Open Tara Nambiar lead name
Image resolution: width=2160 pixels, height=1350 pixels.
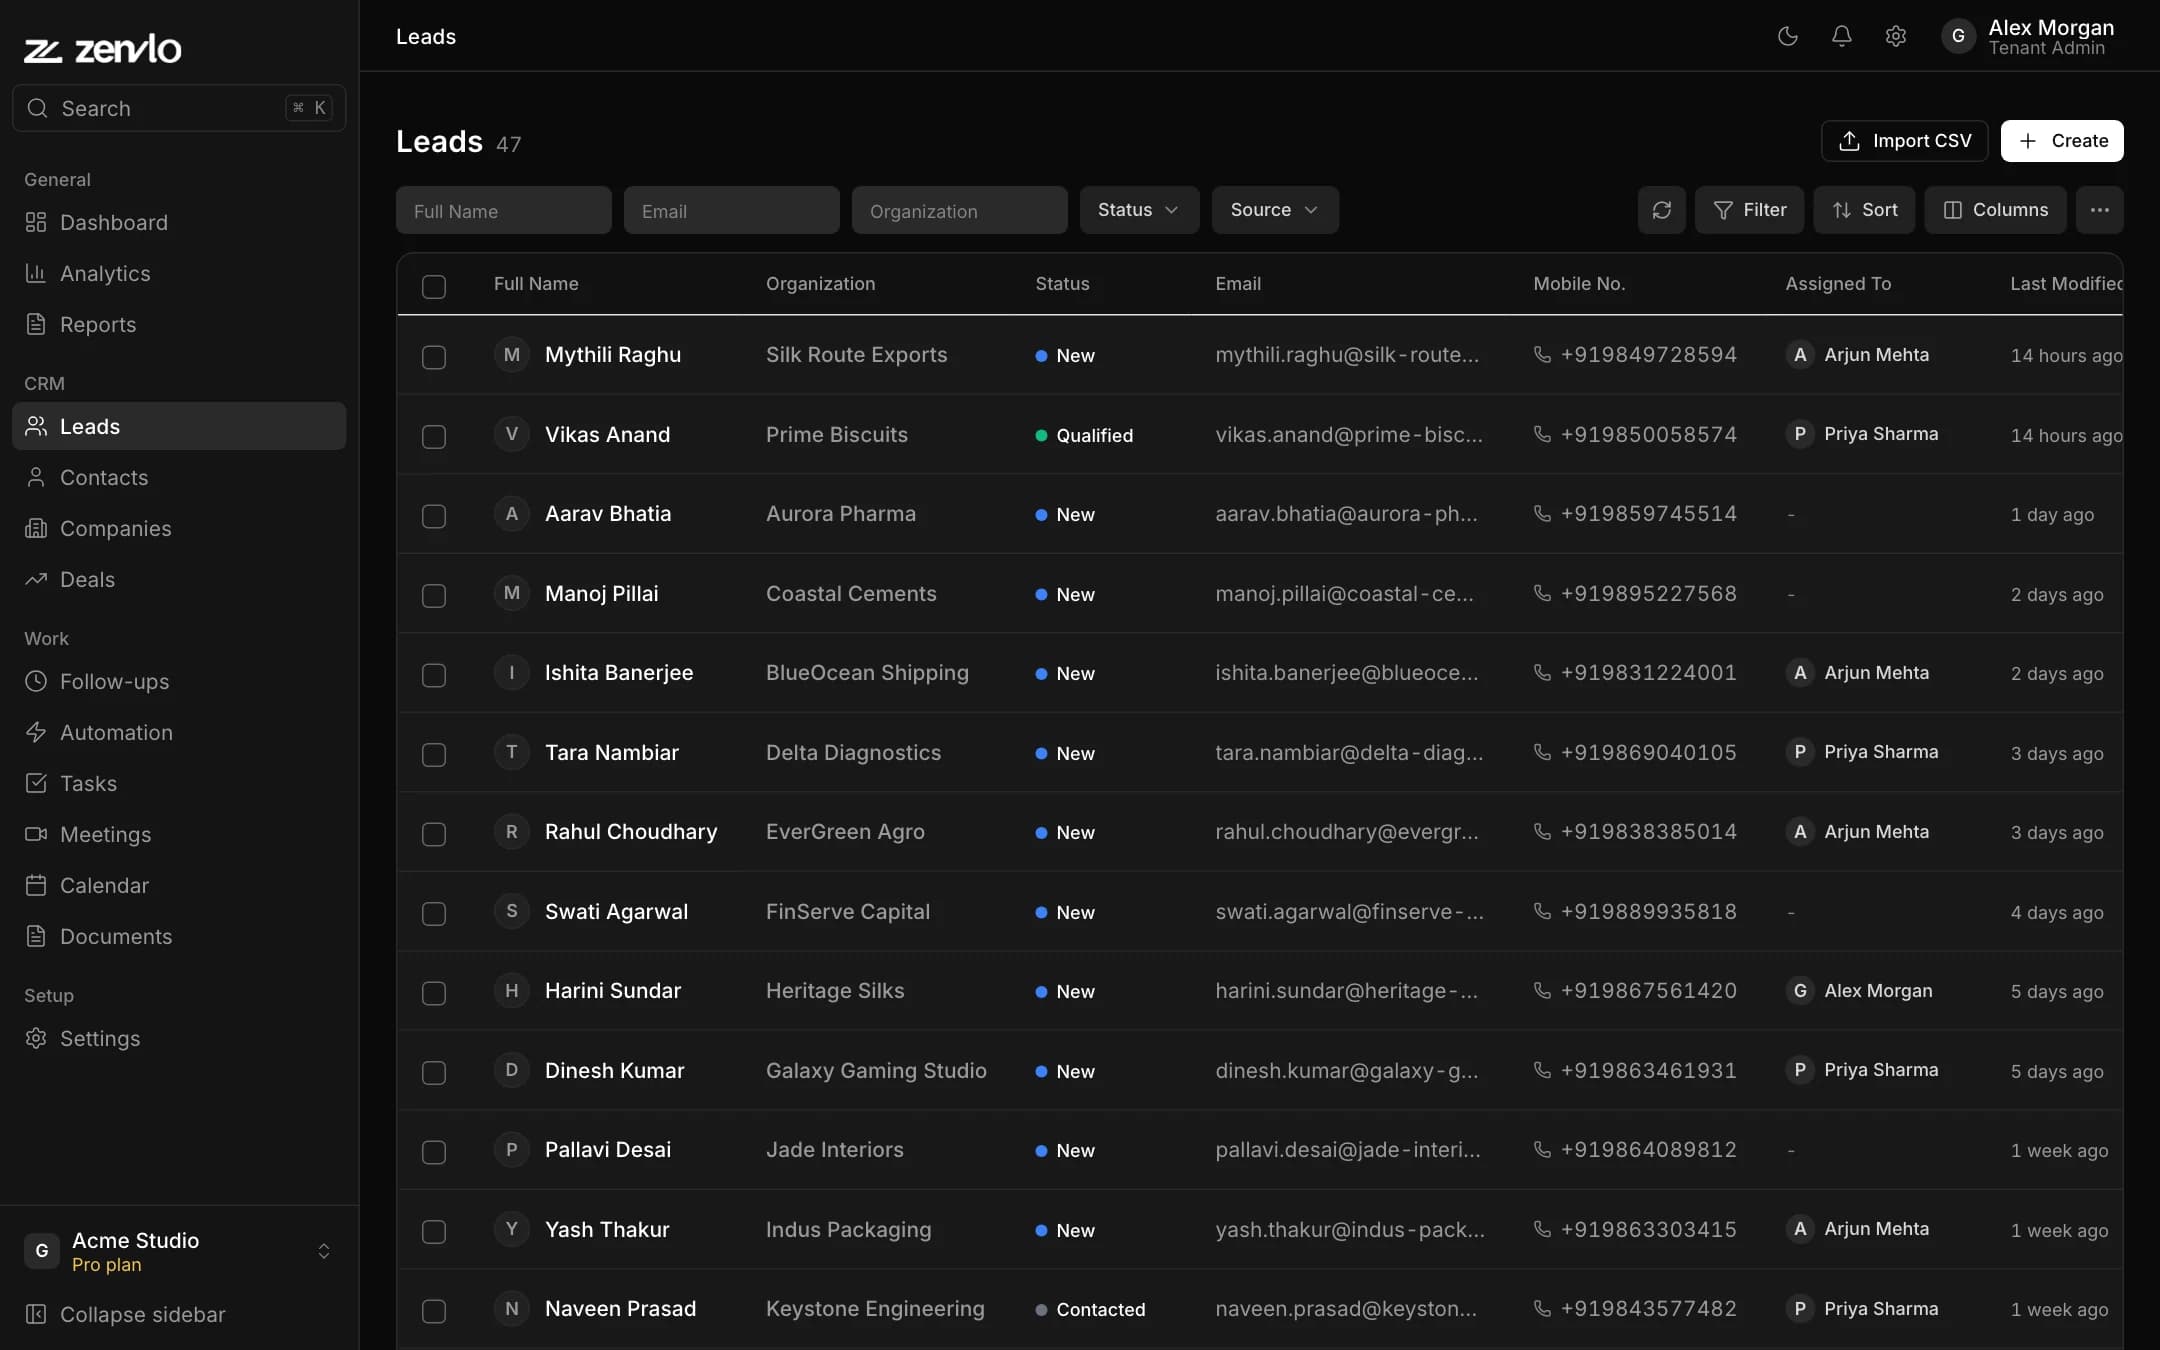tap(612, 752)
